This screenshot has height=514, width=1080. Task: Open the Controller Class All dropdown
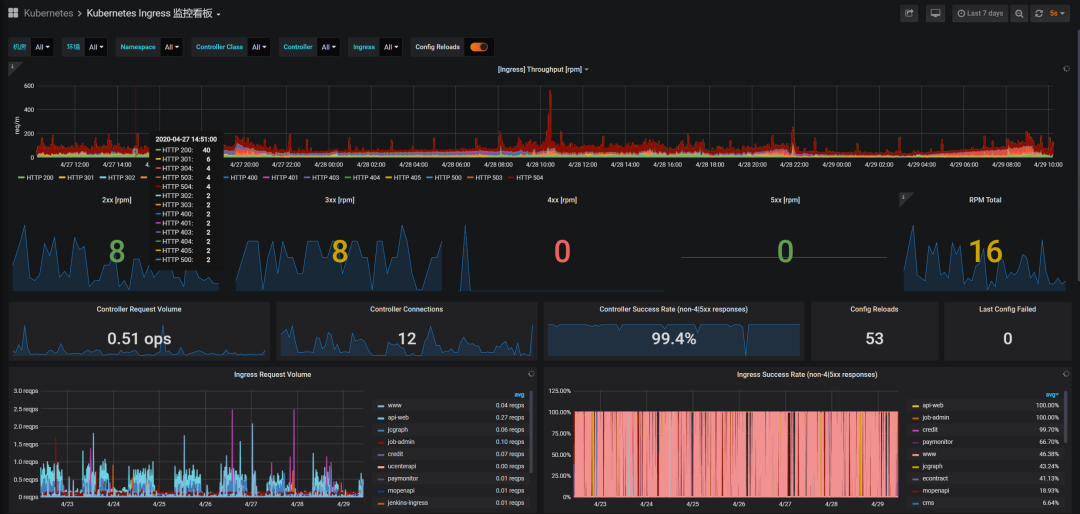tap(259, 47)
